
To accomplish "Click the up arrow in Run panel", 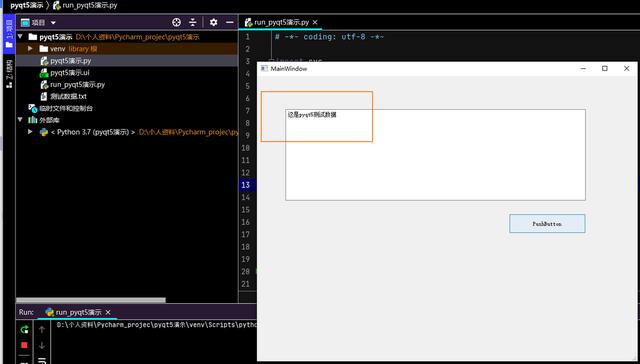I will [42, 329].
